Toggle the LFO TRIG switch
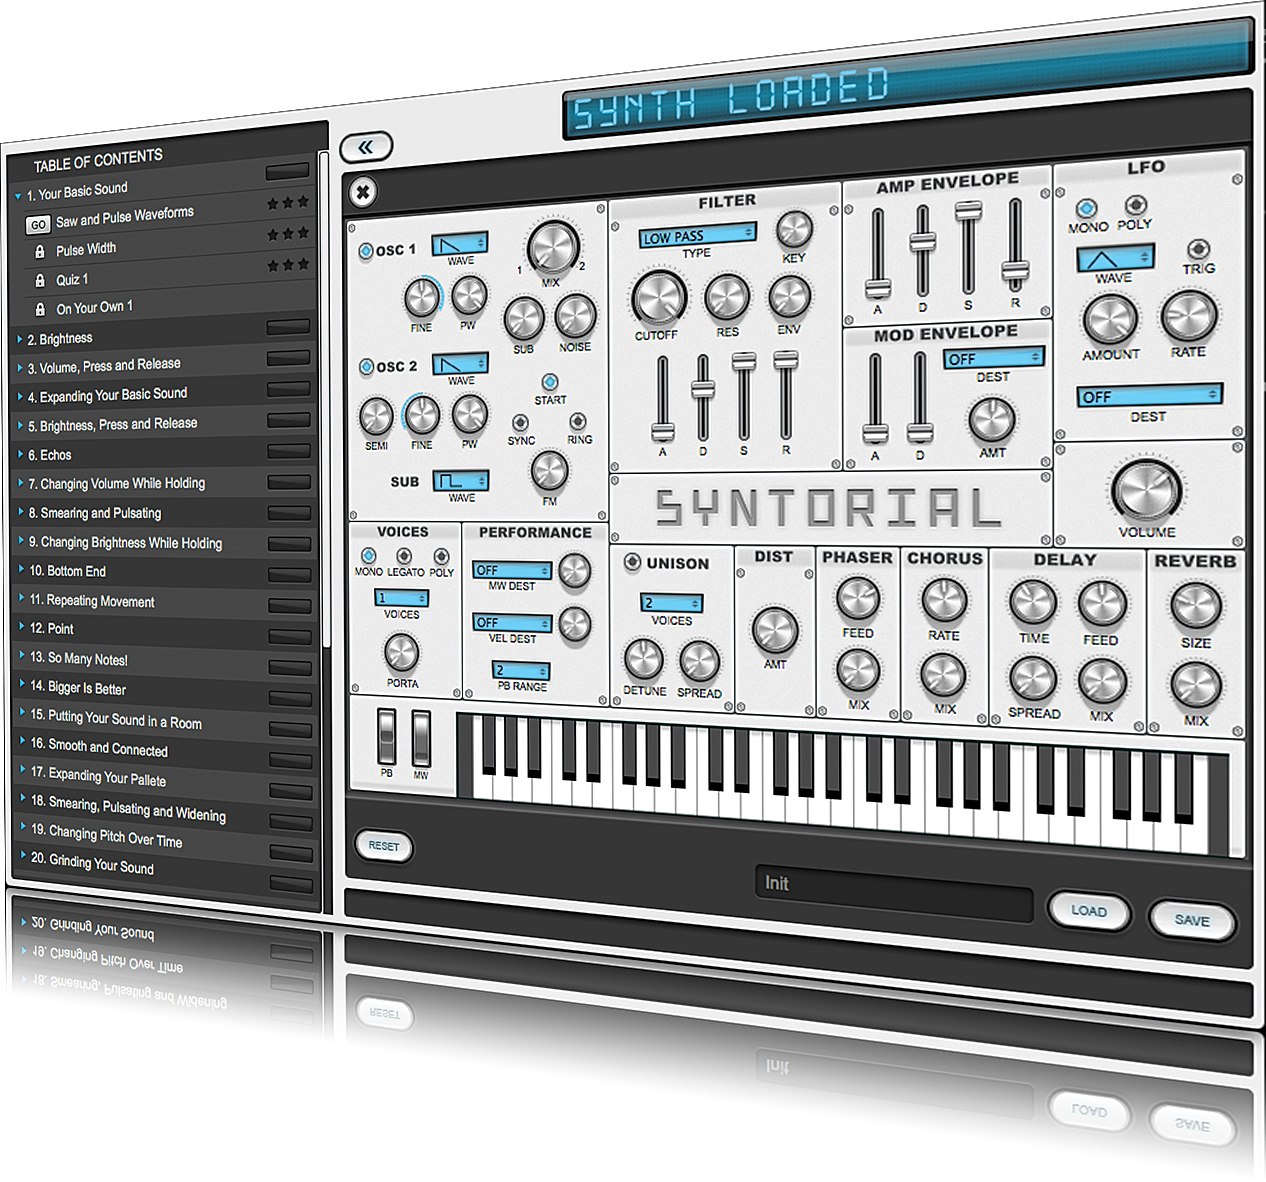The height and width of the screenshot is (1182, 1266). click(1197, 249)
